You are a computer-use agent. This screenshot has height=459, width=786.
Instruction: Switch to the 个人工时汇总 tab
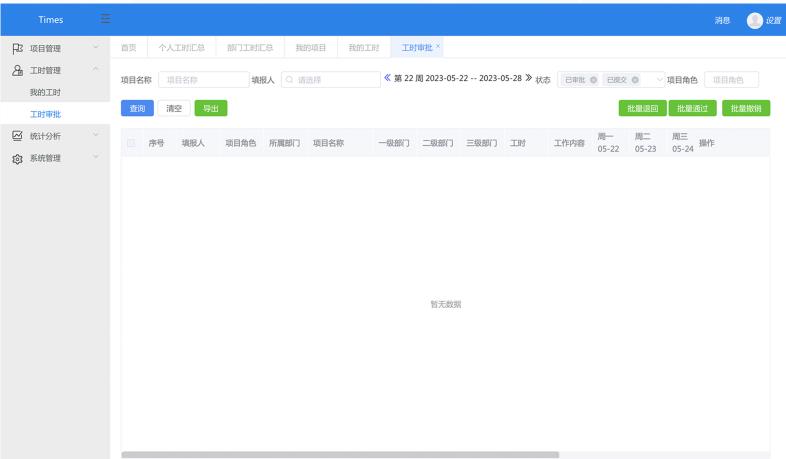(x=181, y=48)
